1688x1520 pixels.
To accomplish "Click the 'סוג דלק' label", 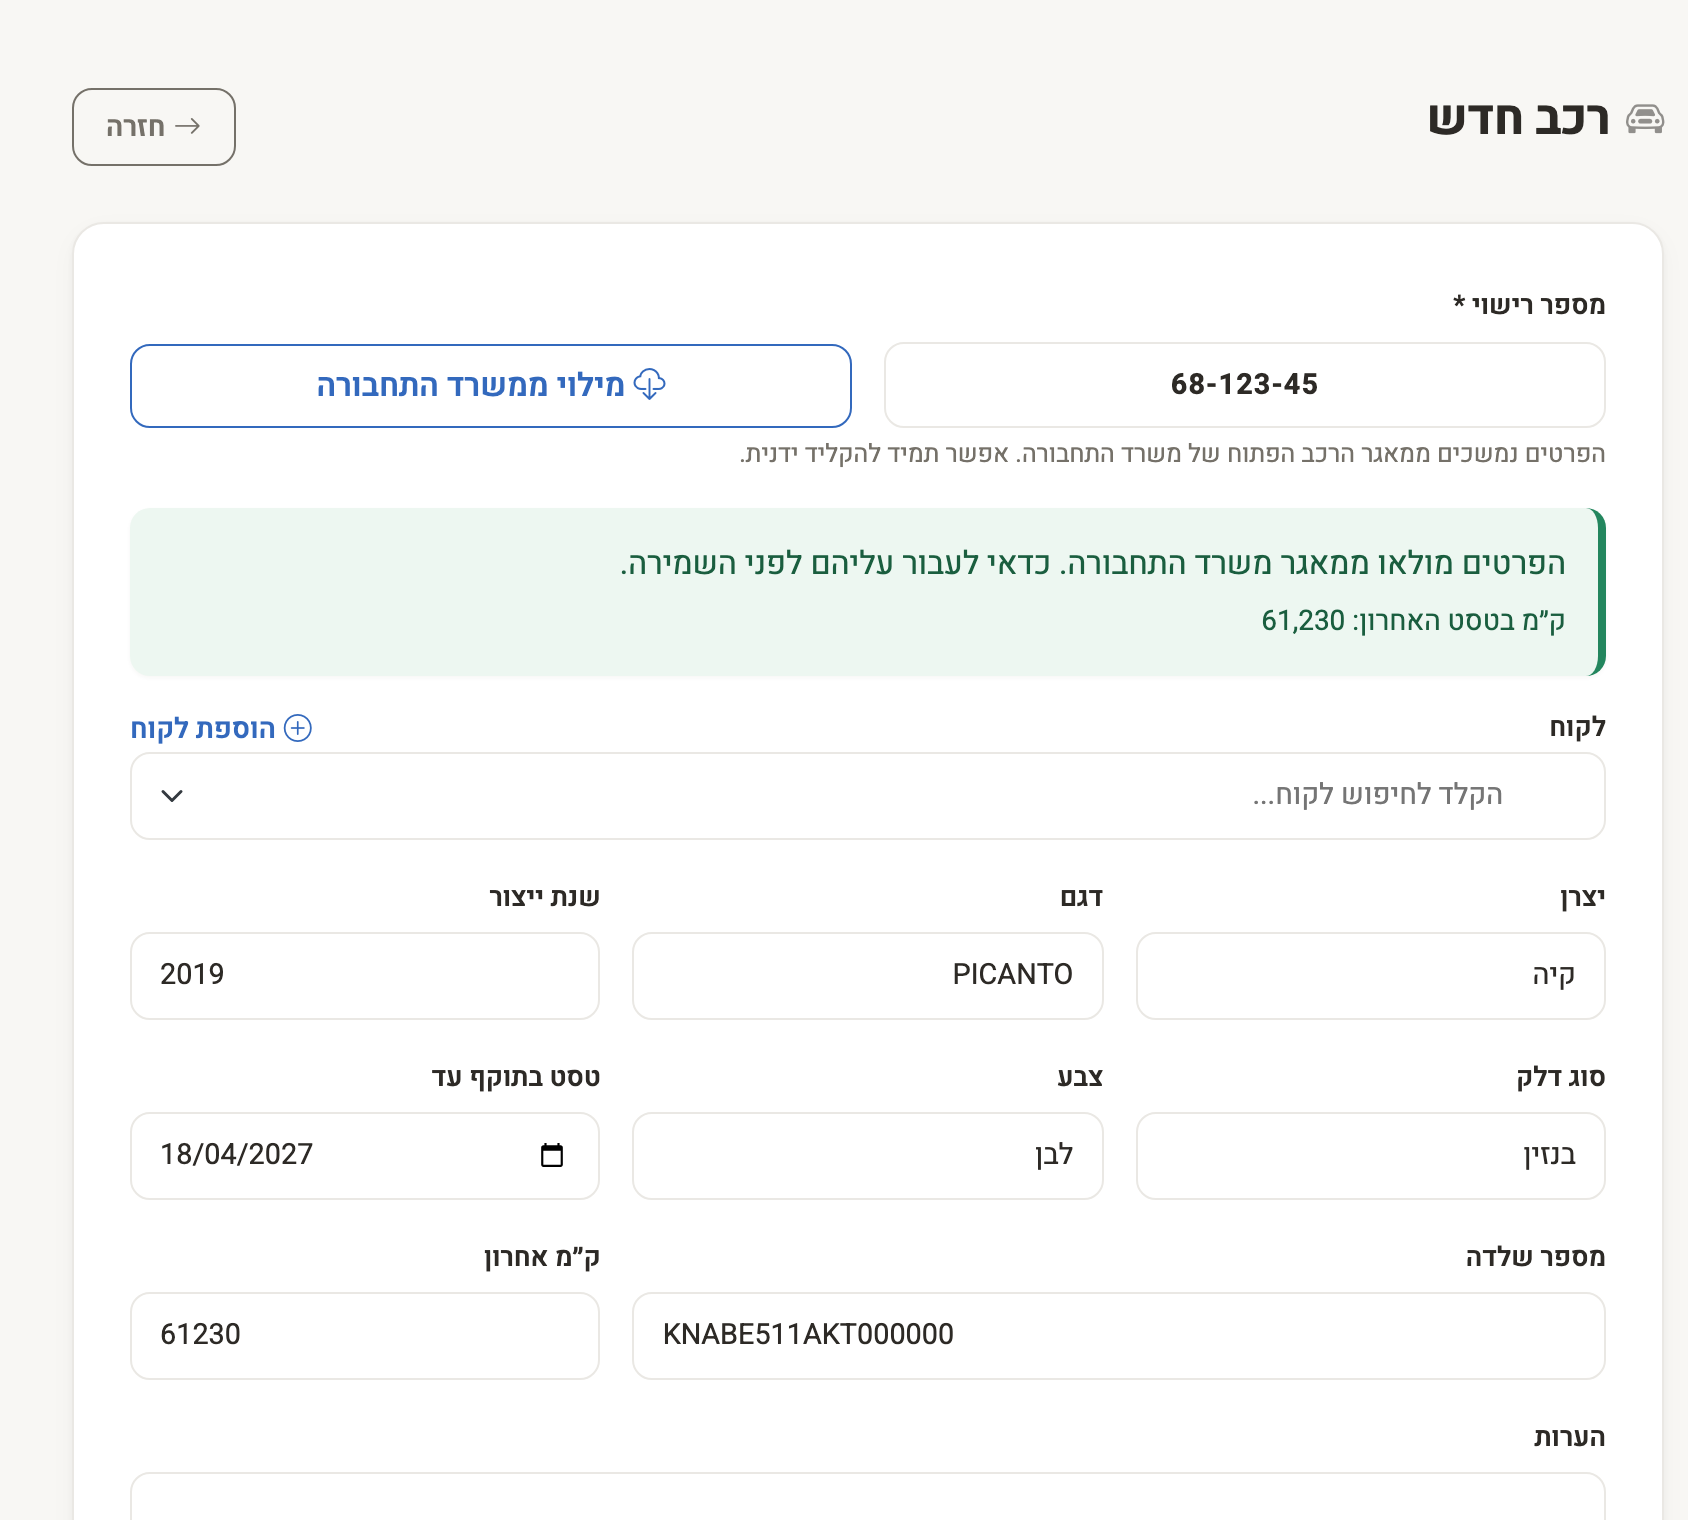I will click(x=1560, y=1077).
